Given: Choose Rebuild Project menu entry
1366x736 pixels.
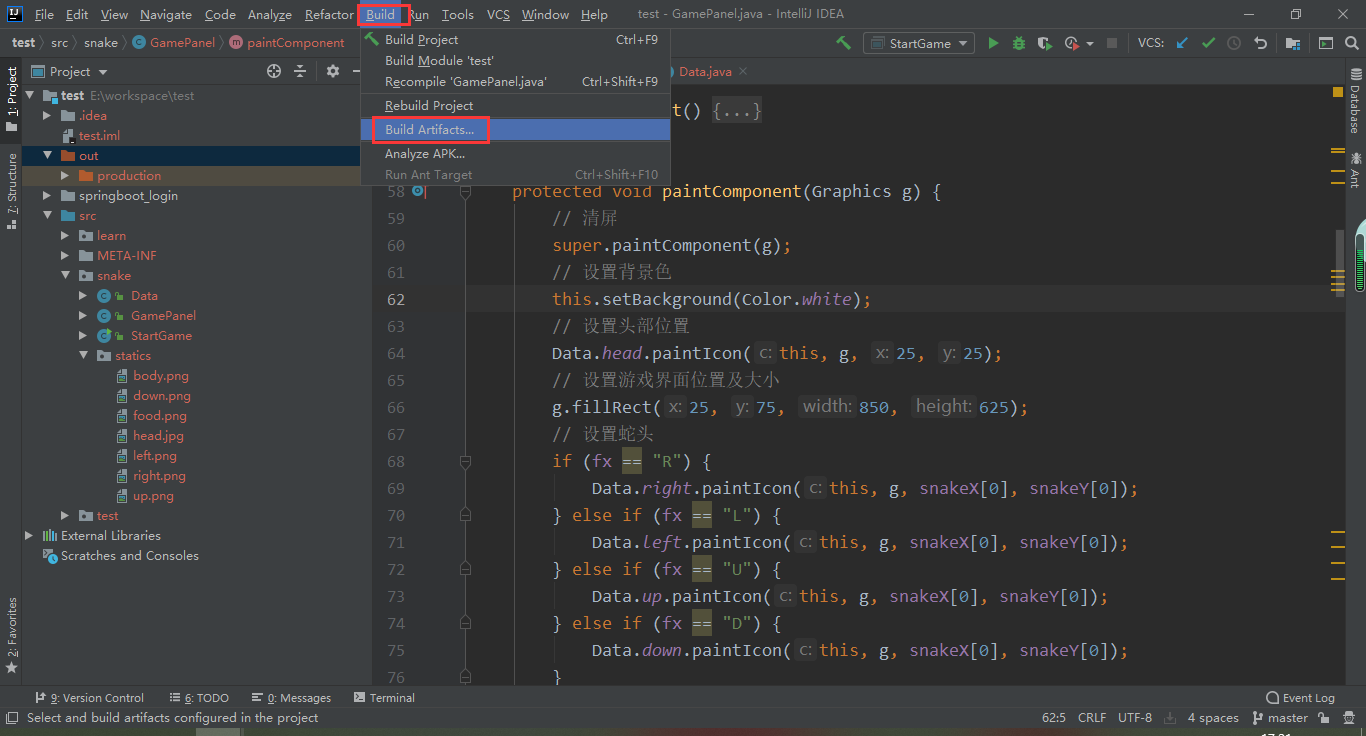Looking at the screenshot, I should (429, 106).
